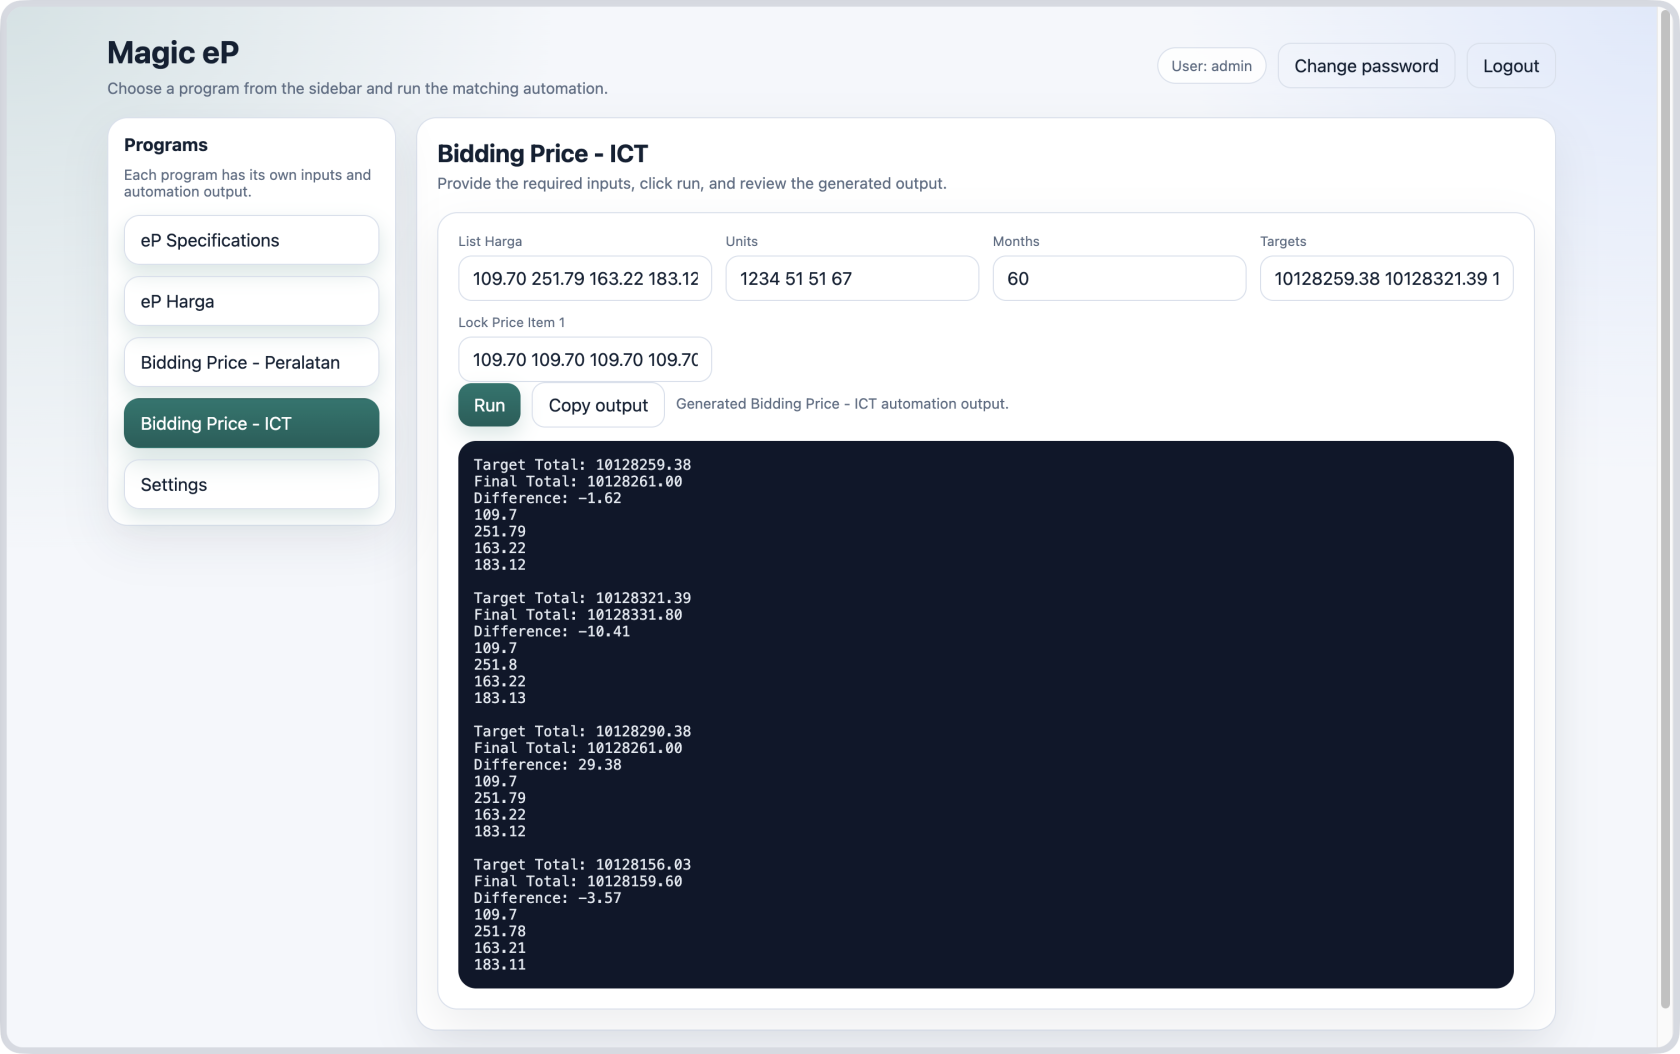
Task: Click the 'Targets' field label
Action: coord(1283,241)
